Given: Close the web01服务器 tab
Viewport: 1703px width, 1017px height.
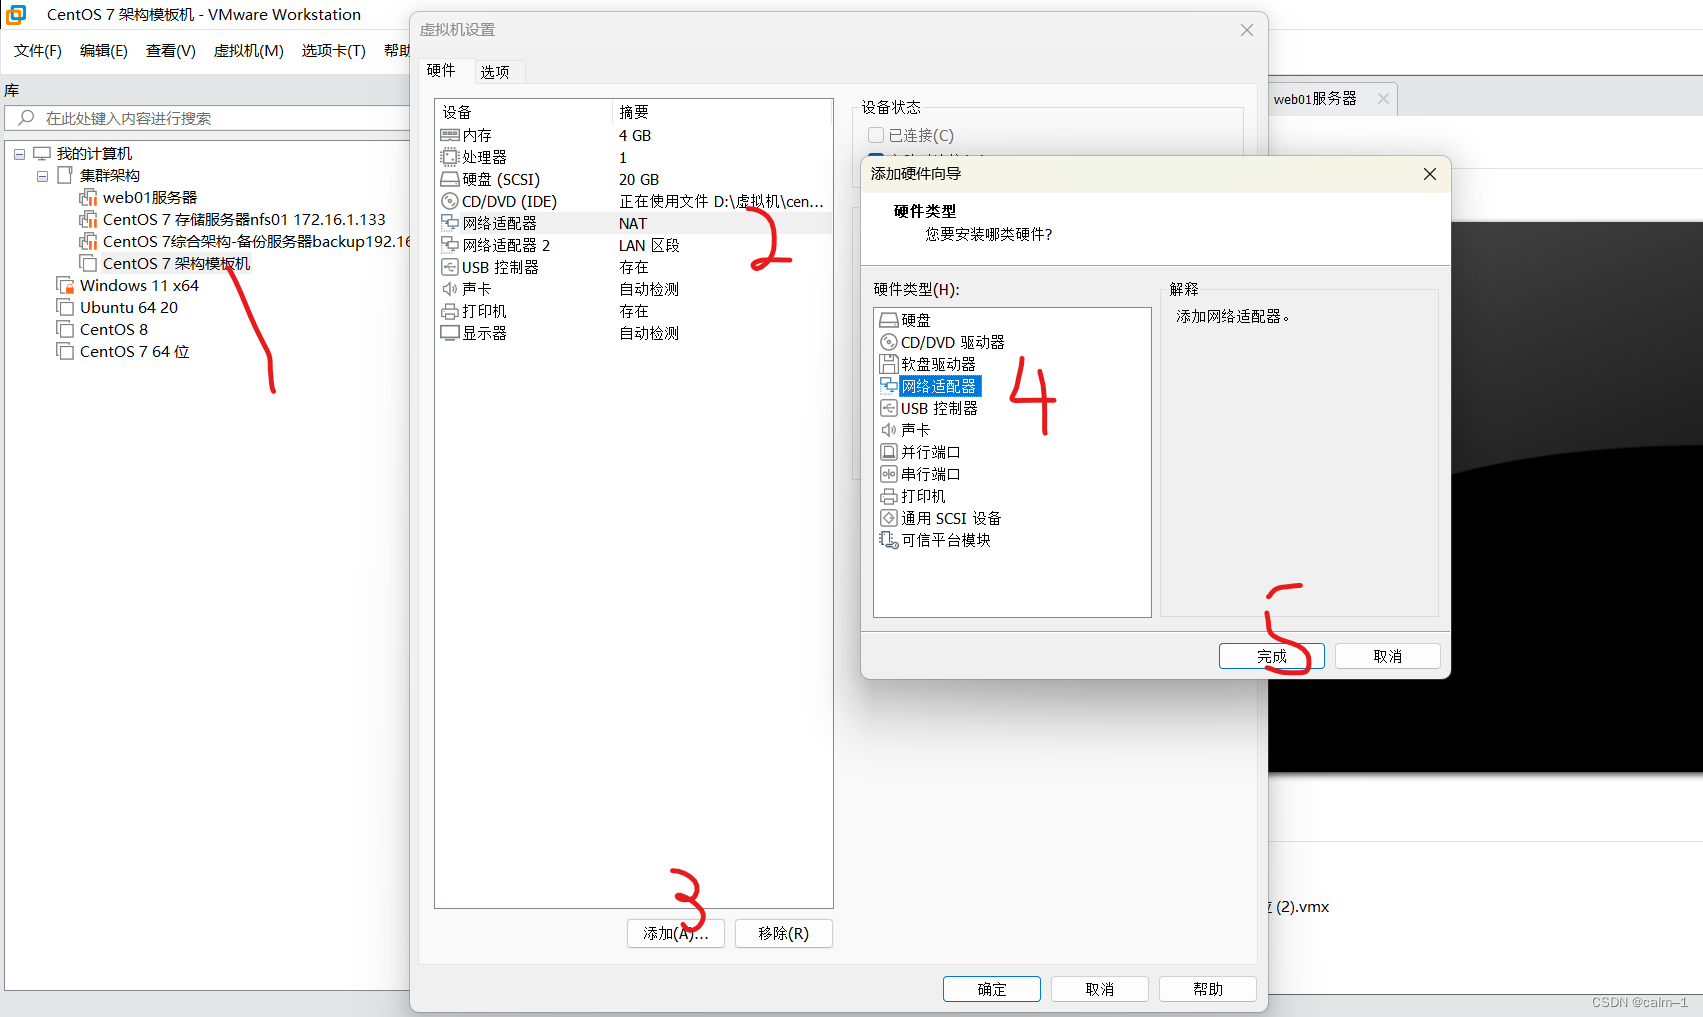Looking at the screenshot, I should (x=1383, y=99).
